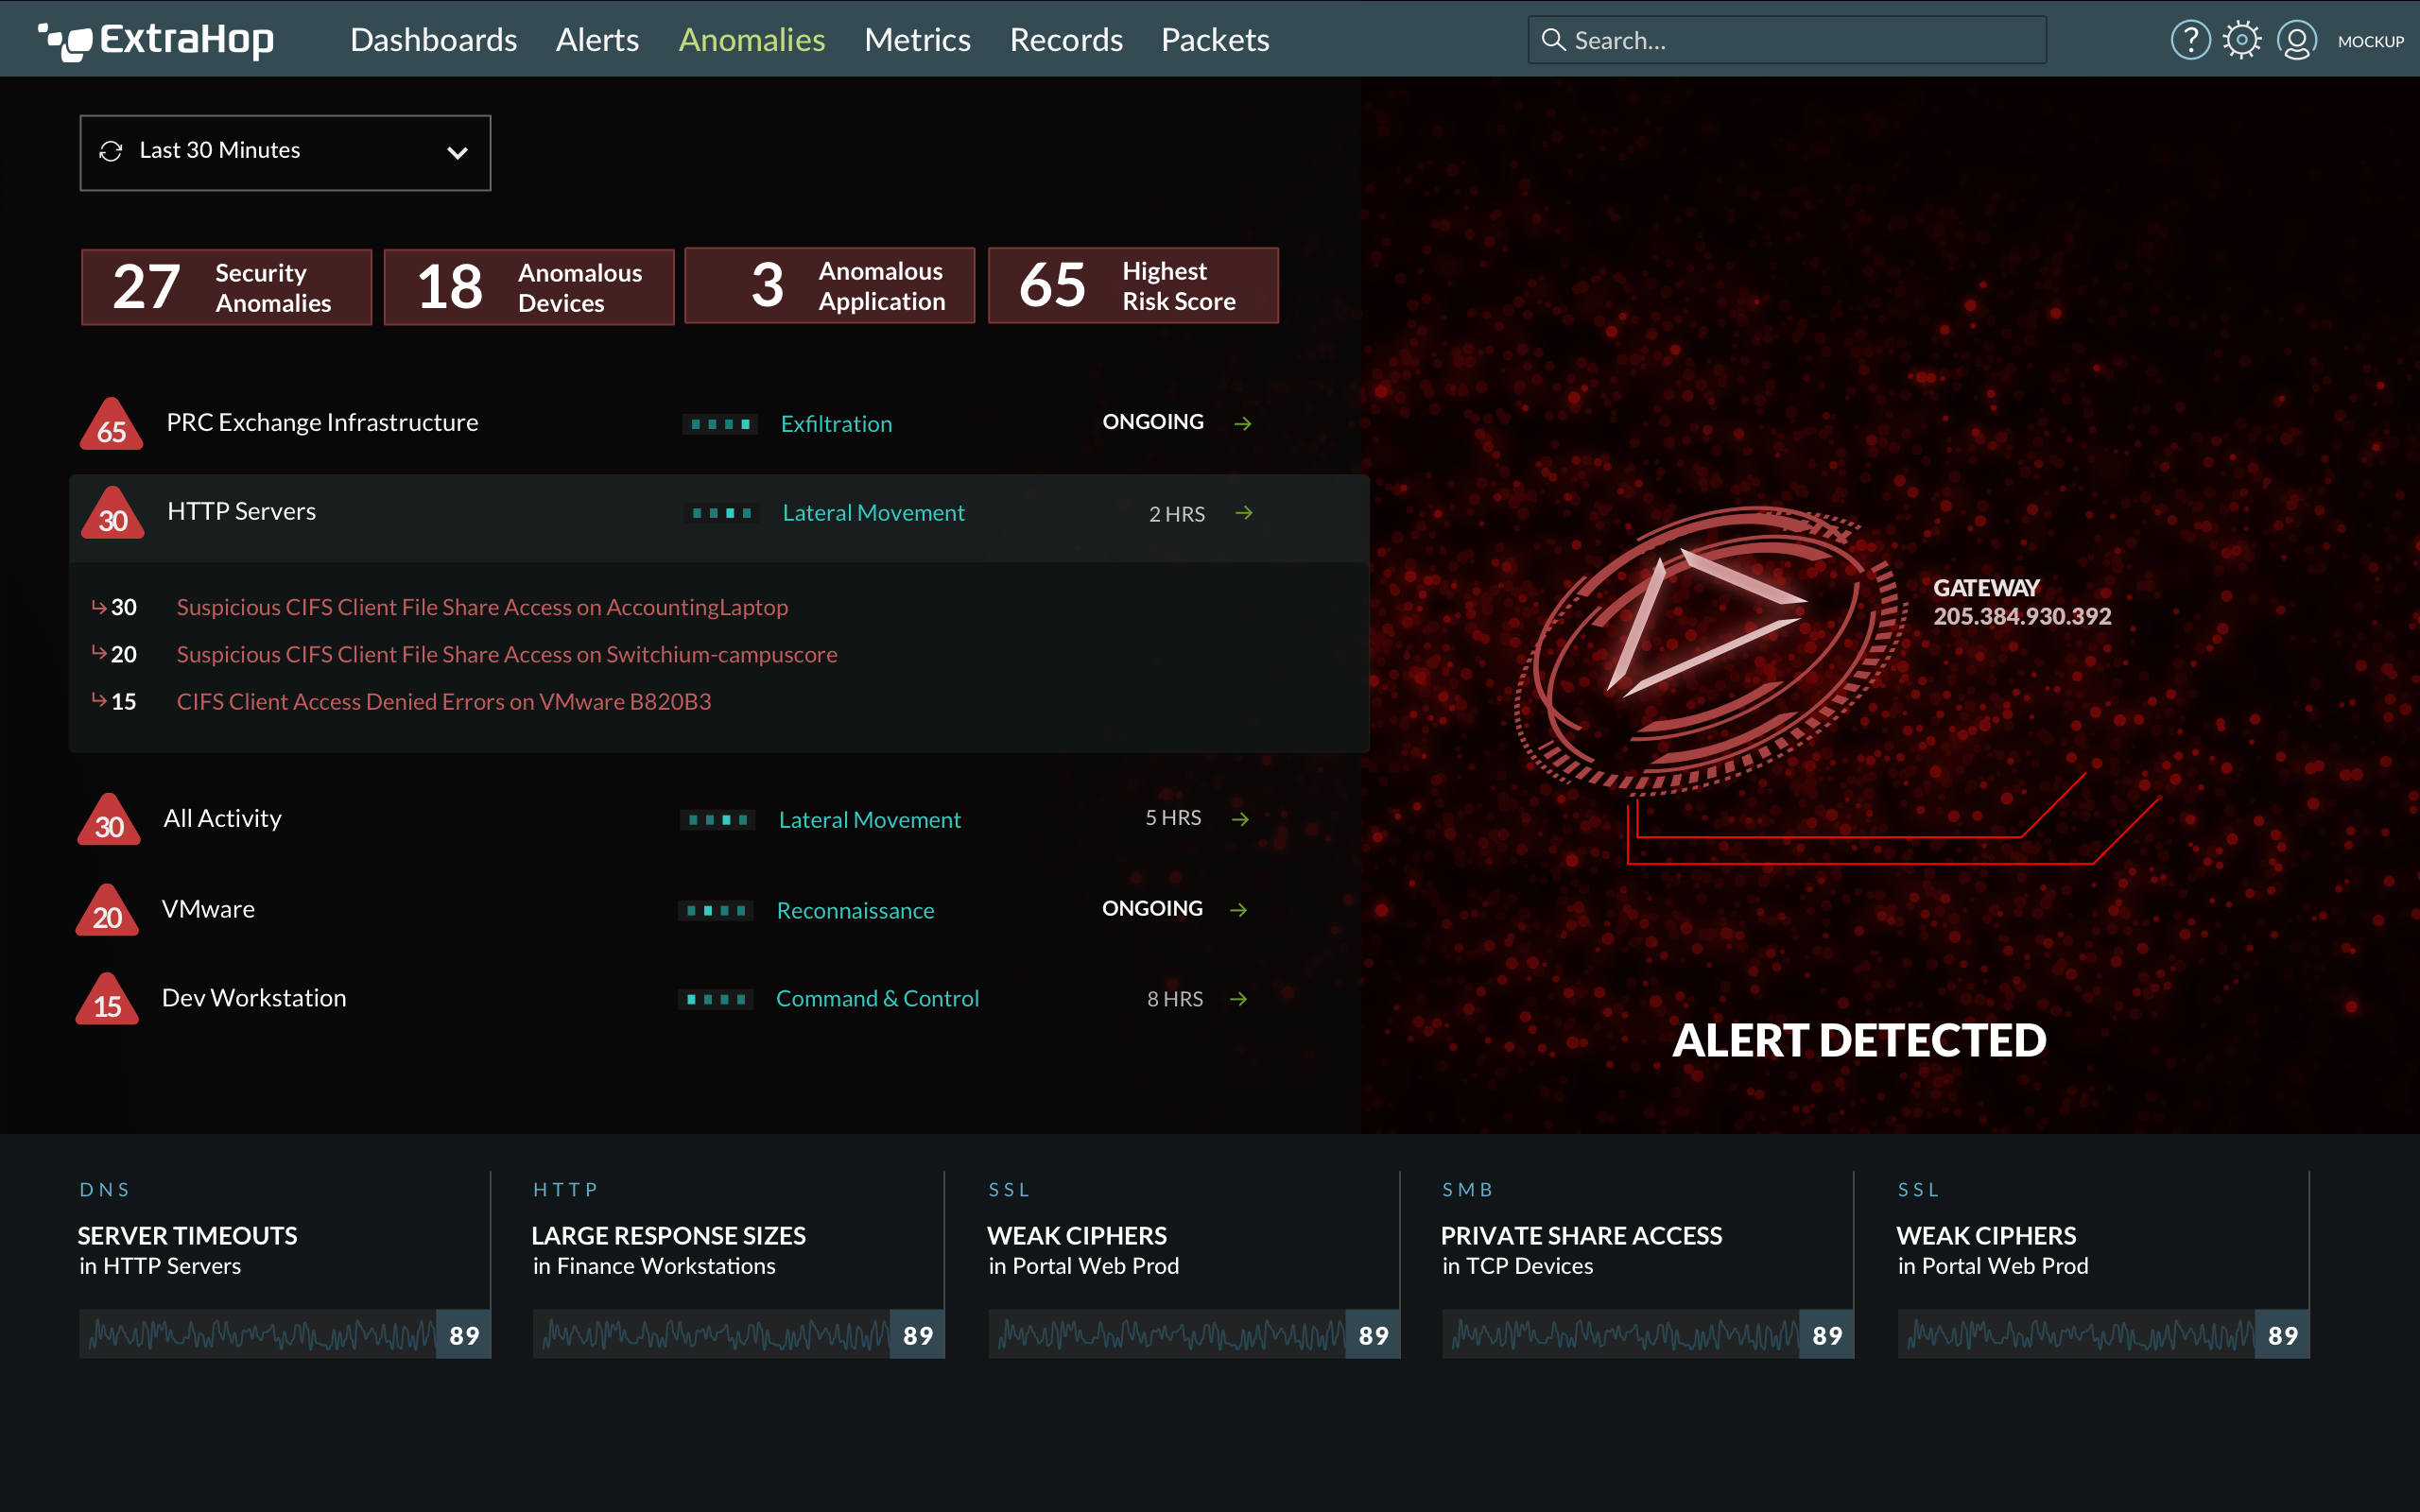Click the 3 Anomalous Application tile
Image resolution: width=2420 pixels, height=1512 pixels.
(x=830, y=285)
